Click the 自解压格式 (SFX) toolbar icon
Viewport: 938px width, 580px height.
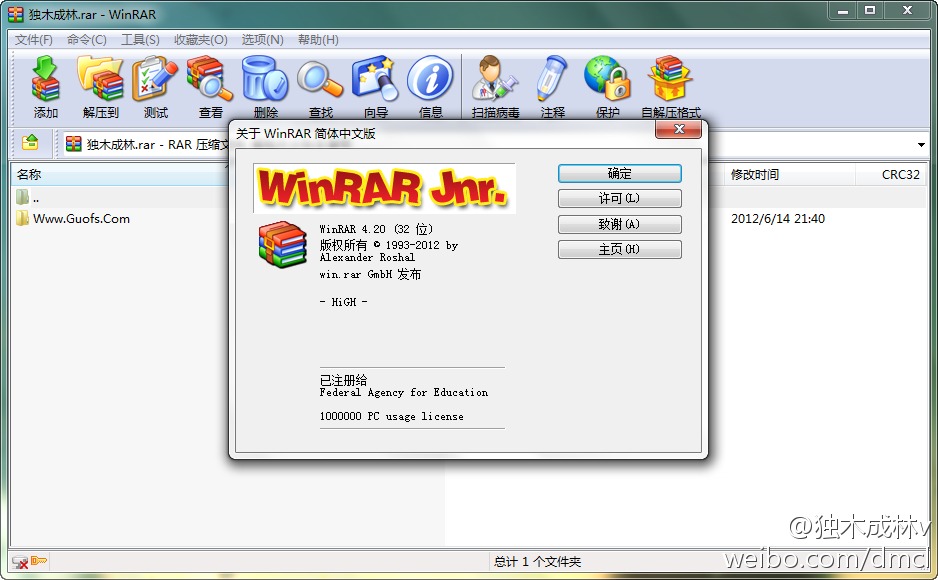click(670, 78)
